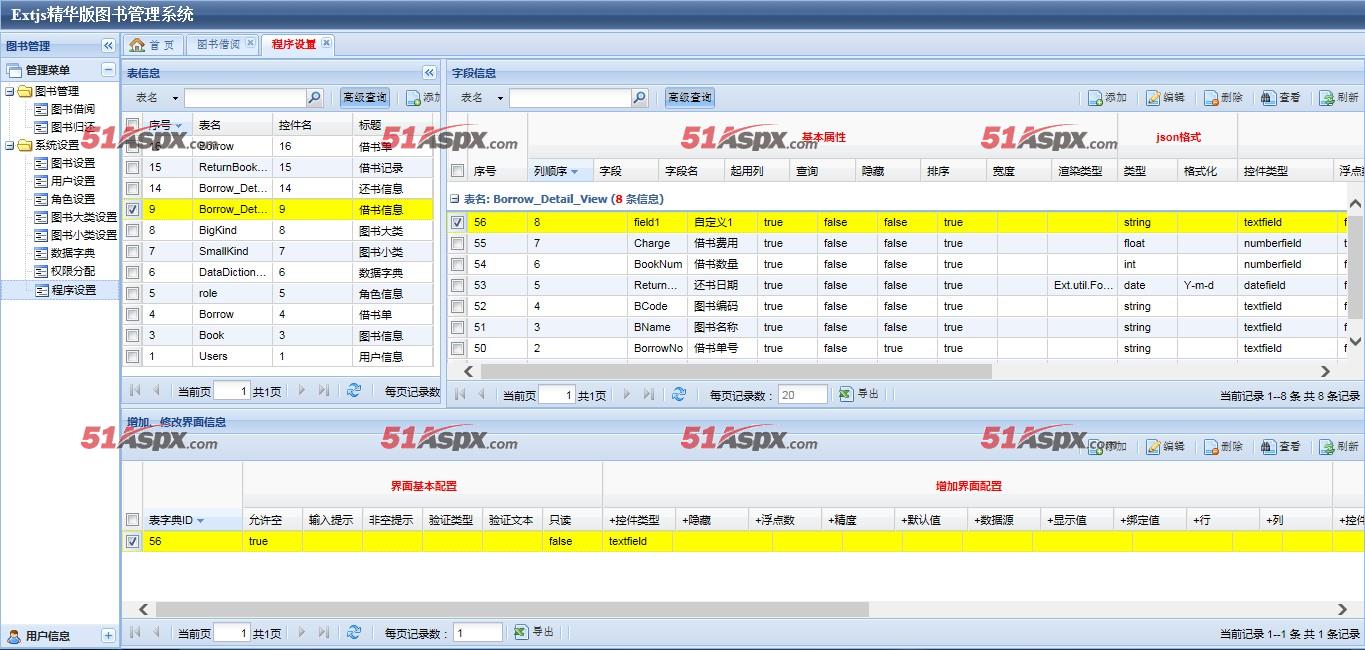This screenshot has width=1365, height=650.
Task: Click 编辑 in the bottom panel toolbar
Action: (x=1166, y=447)
